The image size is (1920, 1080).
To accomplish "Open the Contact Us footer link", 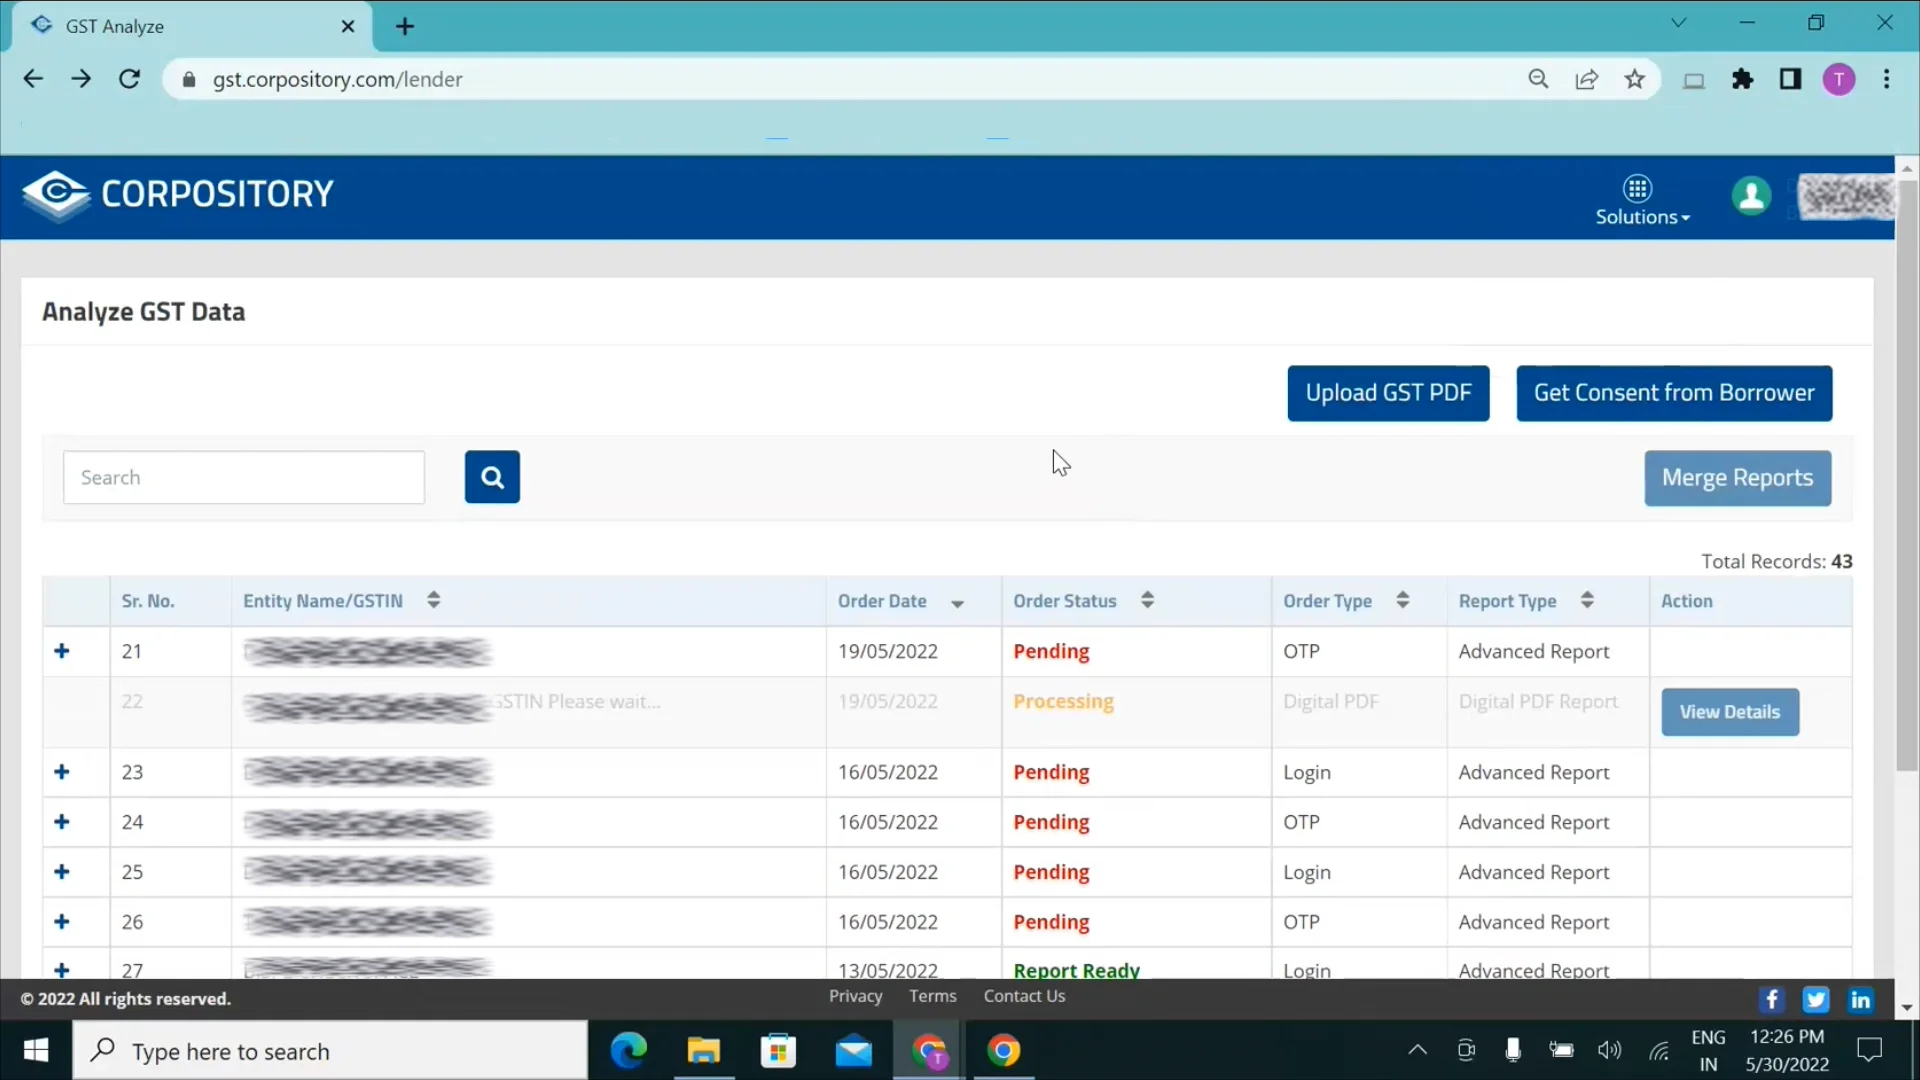I will (x=1024, y=996).
